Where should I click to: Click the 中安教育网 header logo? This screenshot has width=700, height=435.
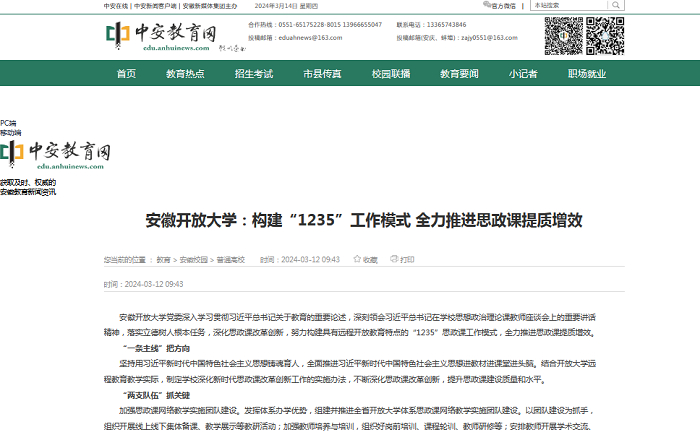(161, 36)
